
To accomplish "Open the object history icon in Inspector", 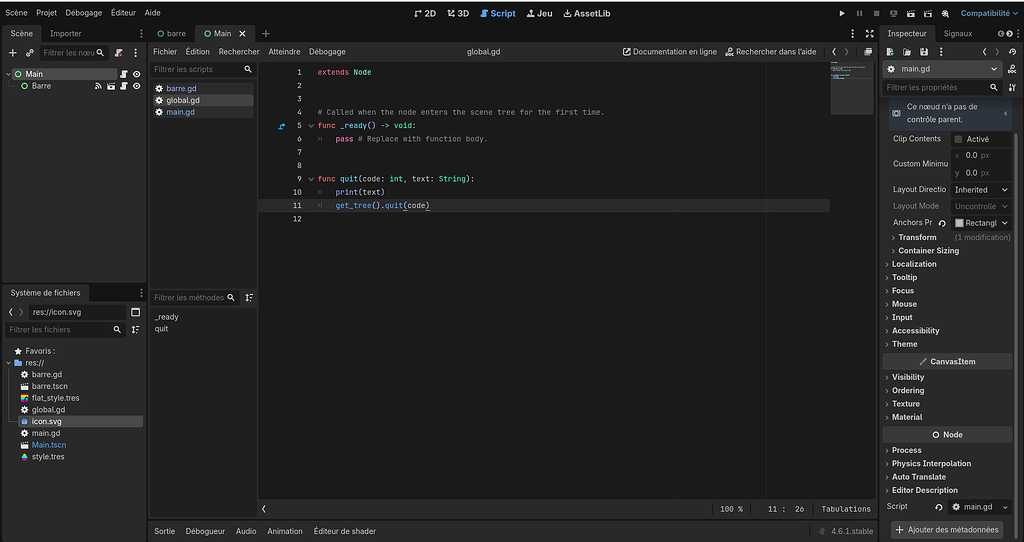I will click(x=1012, y=52).
